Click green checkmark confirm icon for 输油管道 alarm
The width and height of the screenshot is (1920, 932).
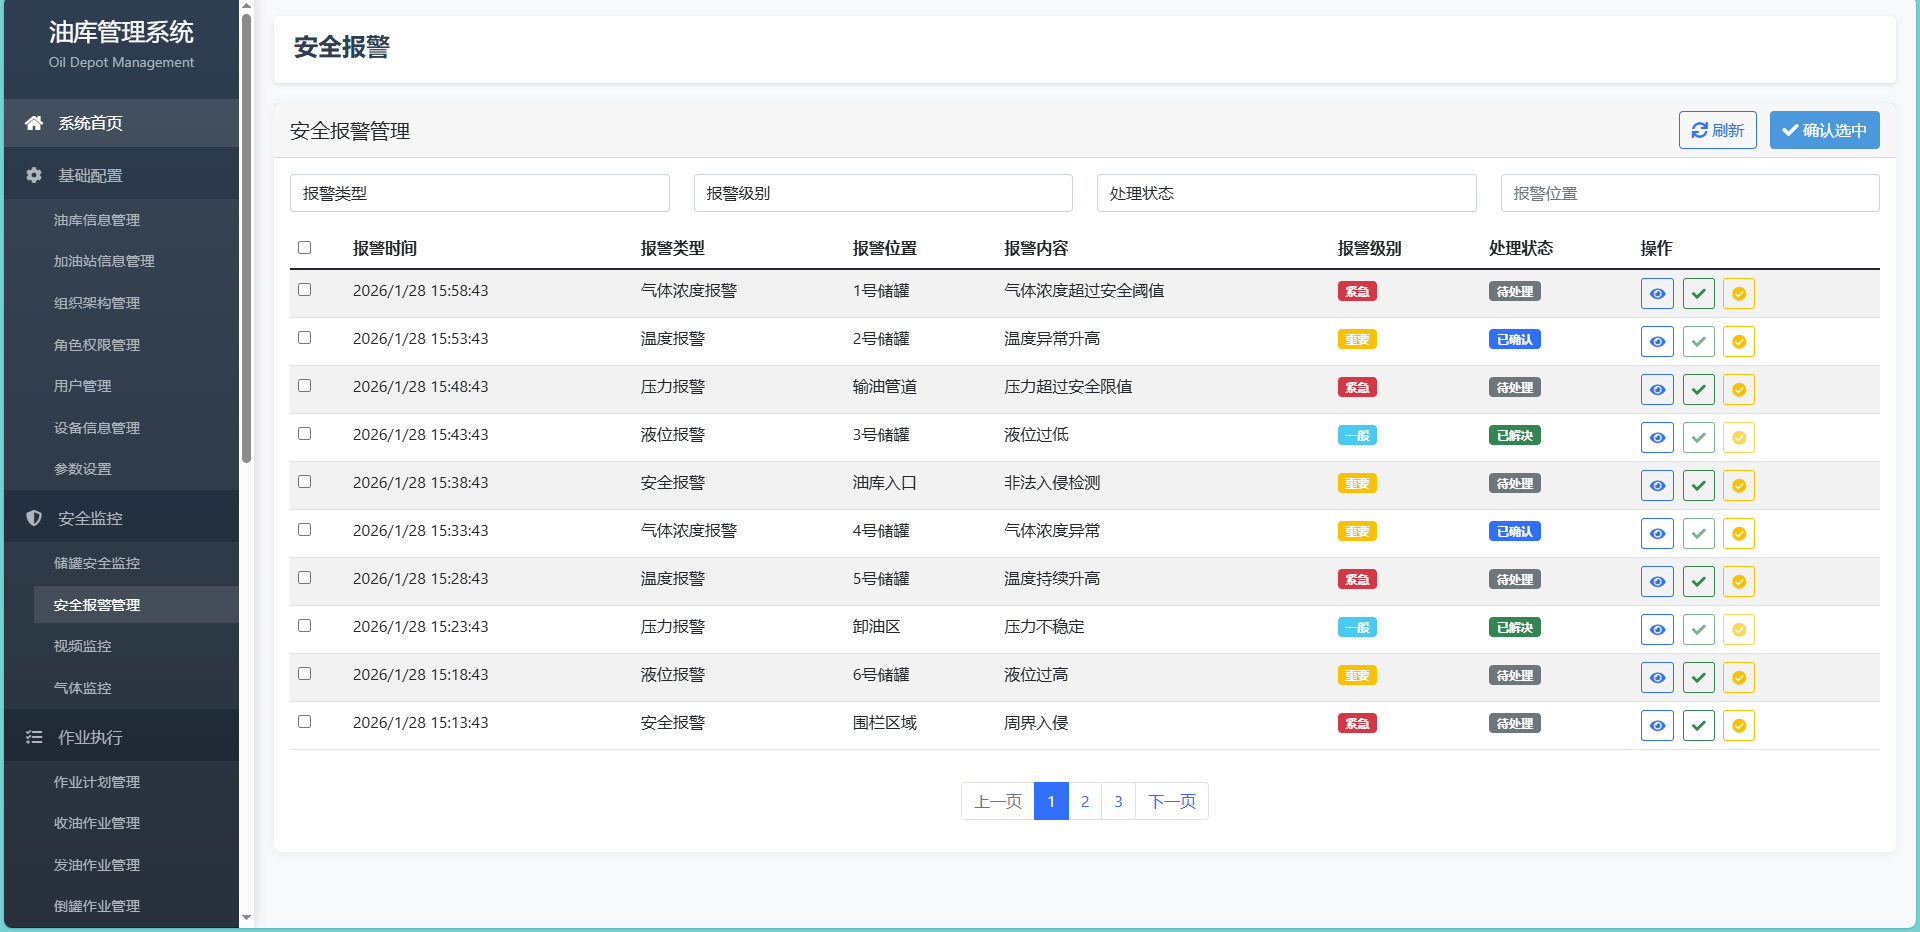(x=1698, y=390)
